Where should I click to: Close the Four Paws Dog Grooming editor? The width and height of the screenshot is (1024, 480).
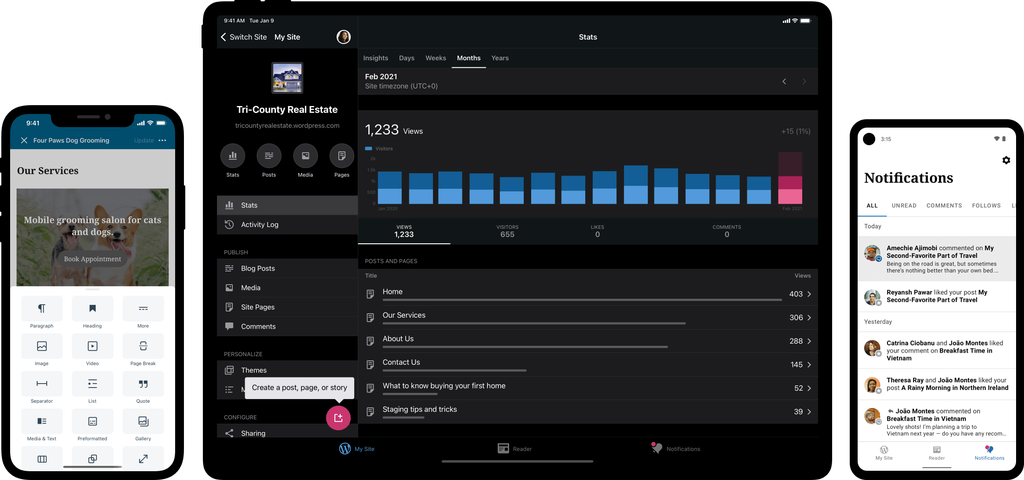(24, 141)
